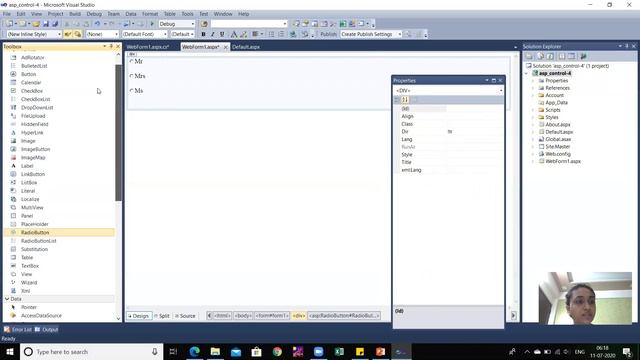Select the <body> tag breadcrumb
The height and width of the screenshot is (360, 640).
243,316
